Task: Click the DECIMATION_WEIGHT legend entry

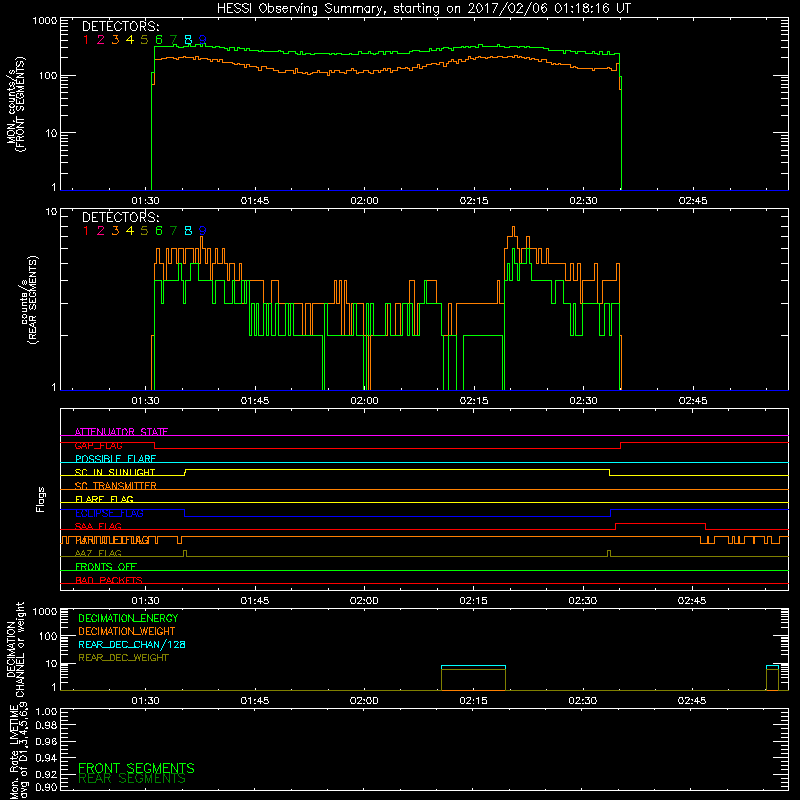Action: click(127, 631)
